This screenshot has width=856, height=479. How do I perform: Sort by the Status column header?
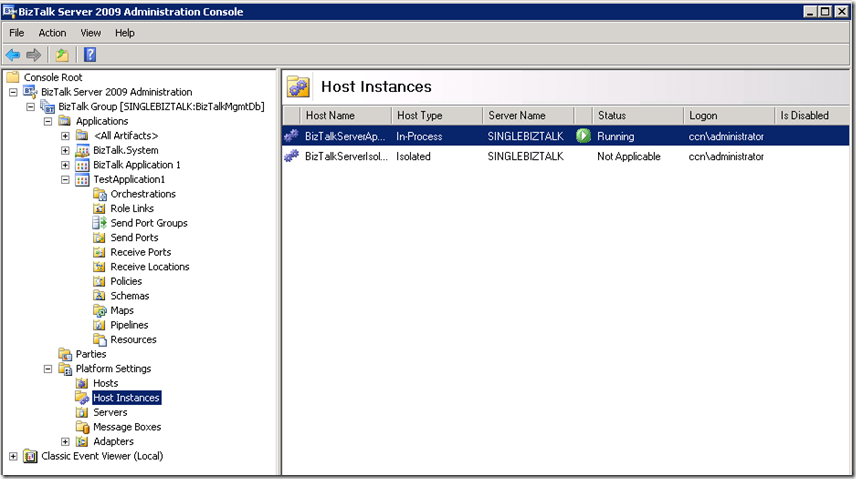coord(638,115)
